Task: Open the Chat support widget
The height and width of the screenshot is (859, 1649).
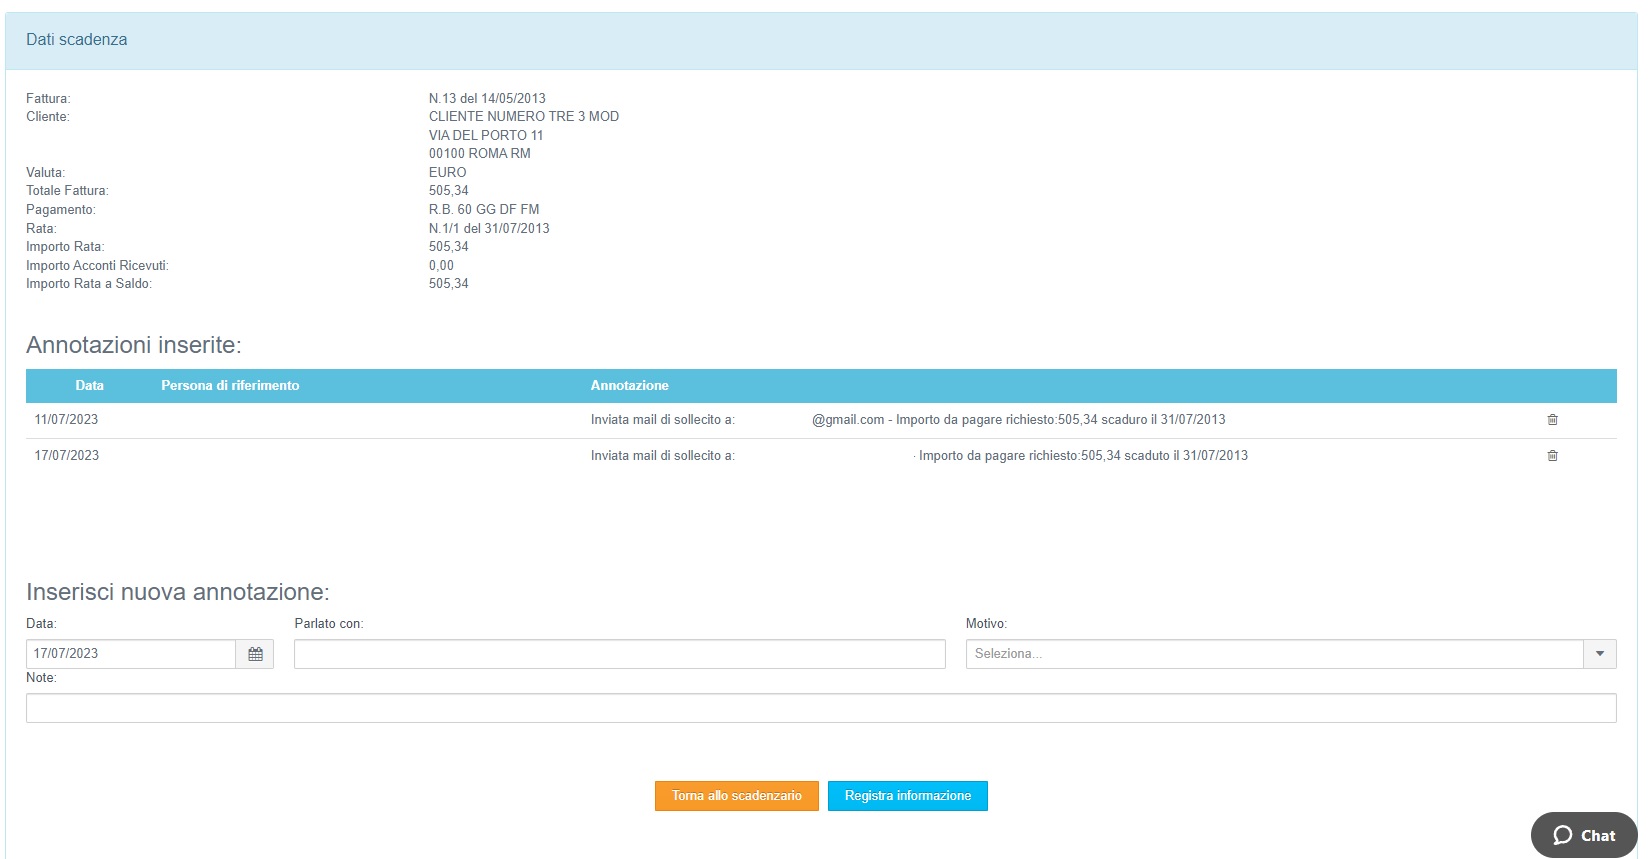Action: point(1583,835)
